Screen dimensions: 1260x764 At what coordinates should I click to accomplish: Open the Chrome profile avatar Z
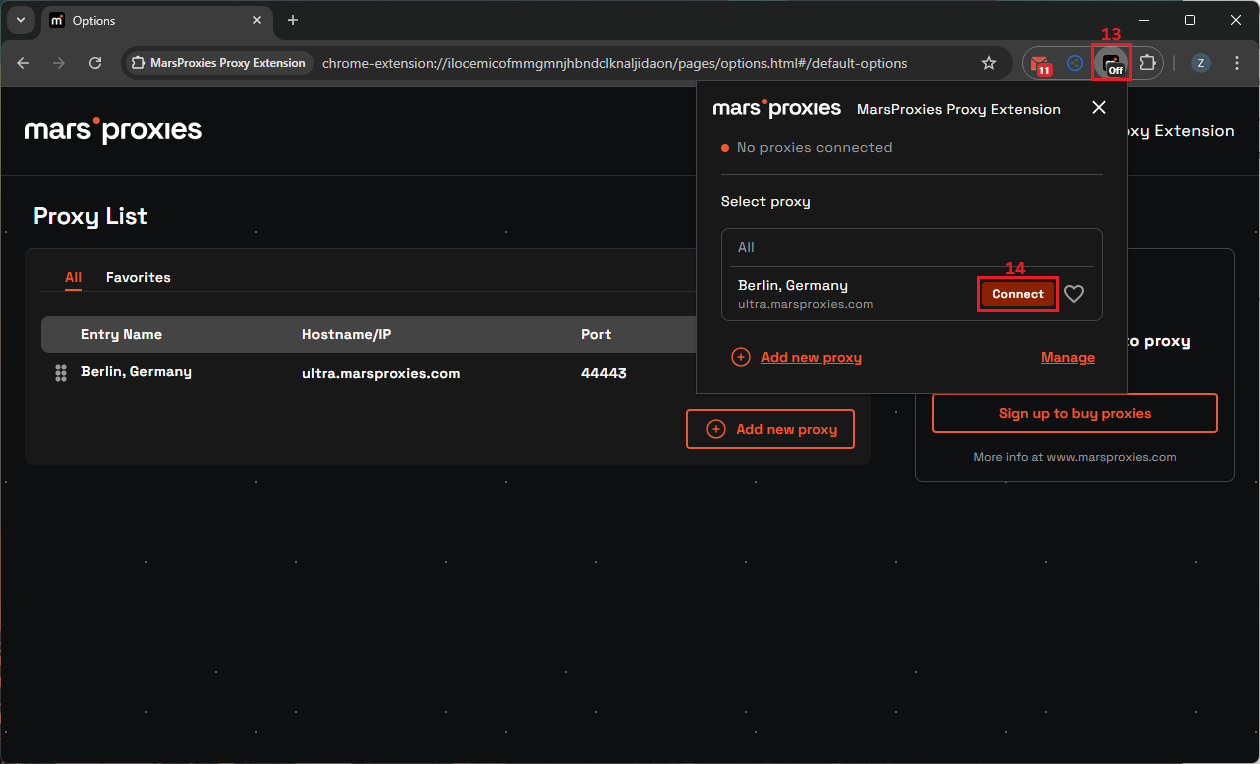click(x=1201, y=63)
